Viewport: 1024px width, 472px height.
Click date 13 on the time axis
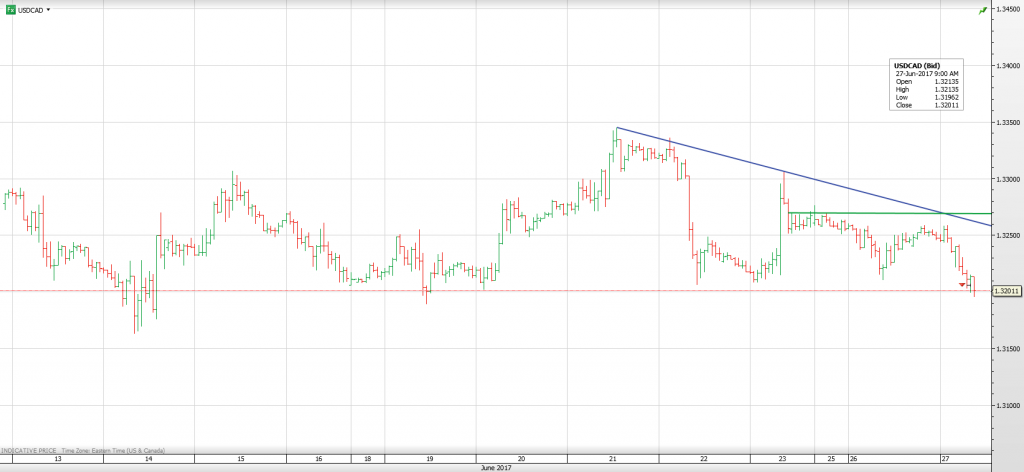click(x=57, y=458)
